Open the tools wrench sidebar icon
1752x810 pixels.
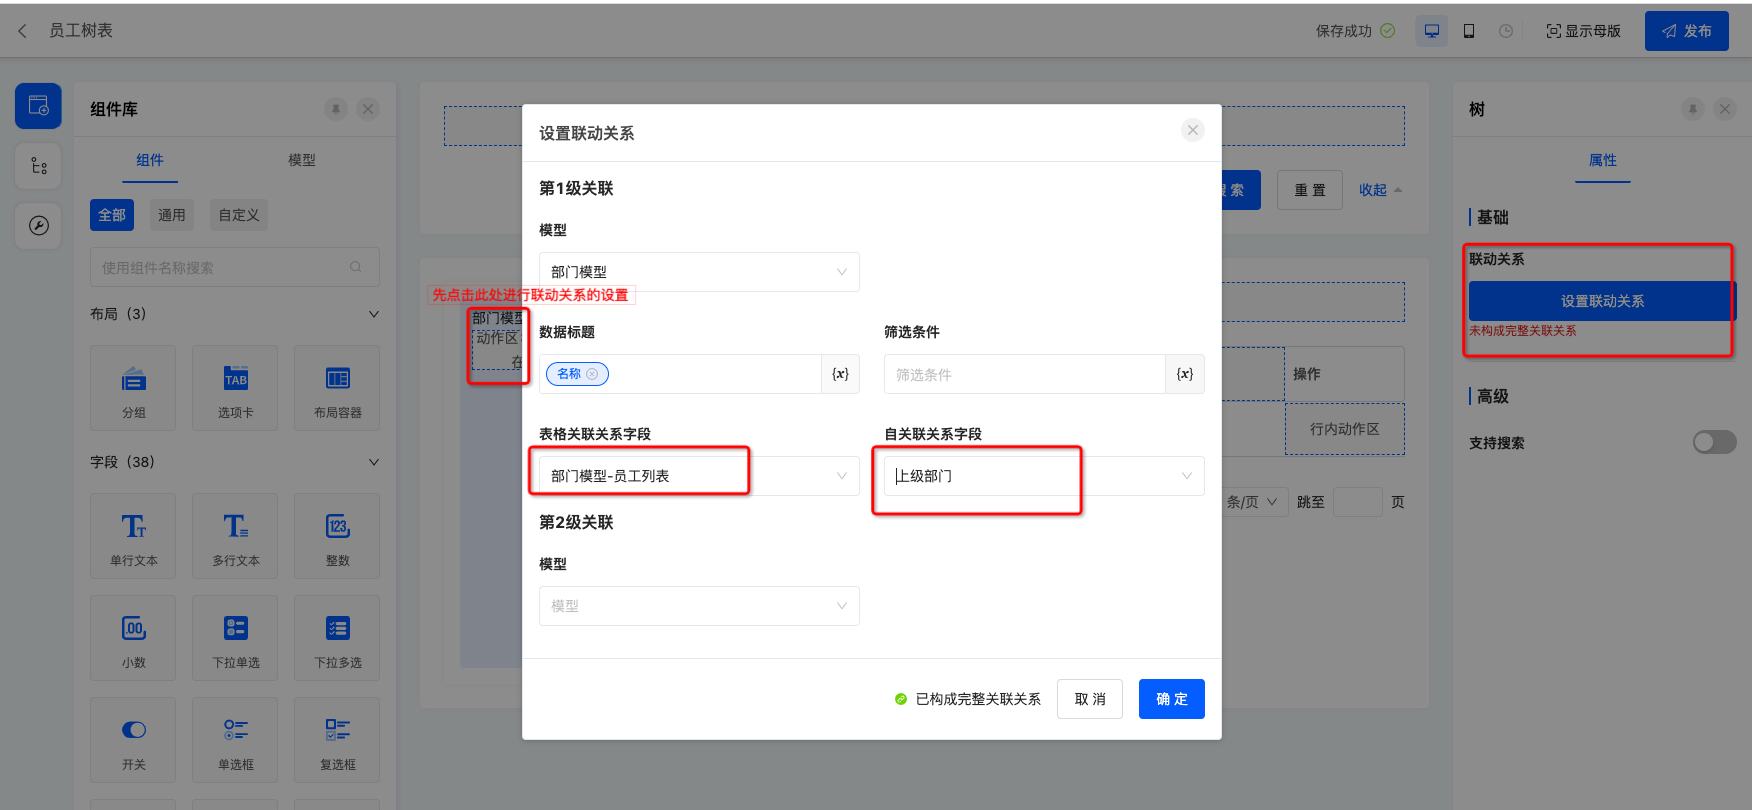click(x=39, y=225)
